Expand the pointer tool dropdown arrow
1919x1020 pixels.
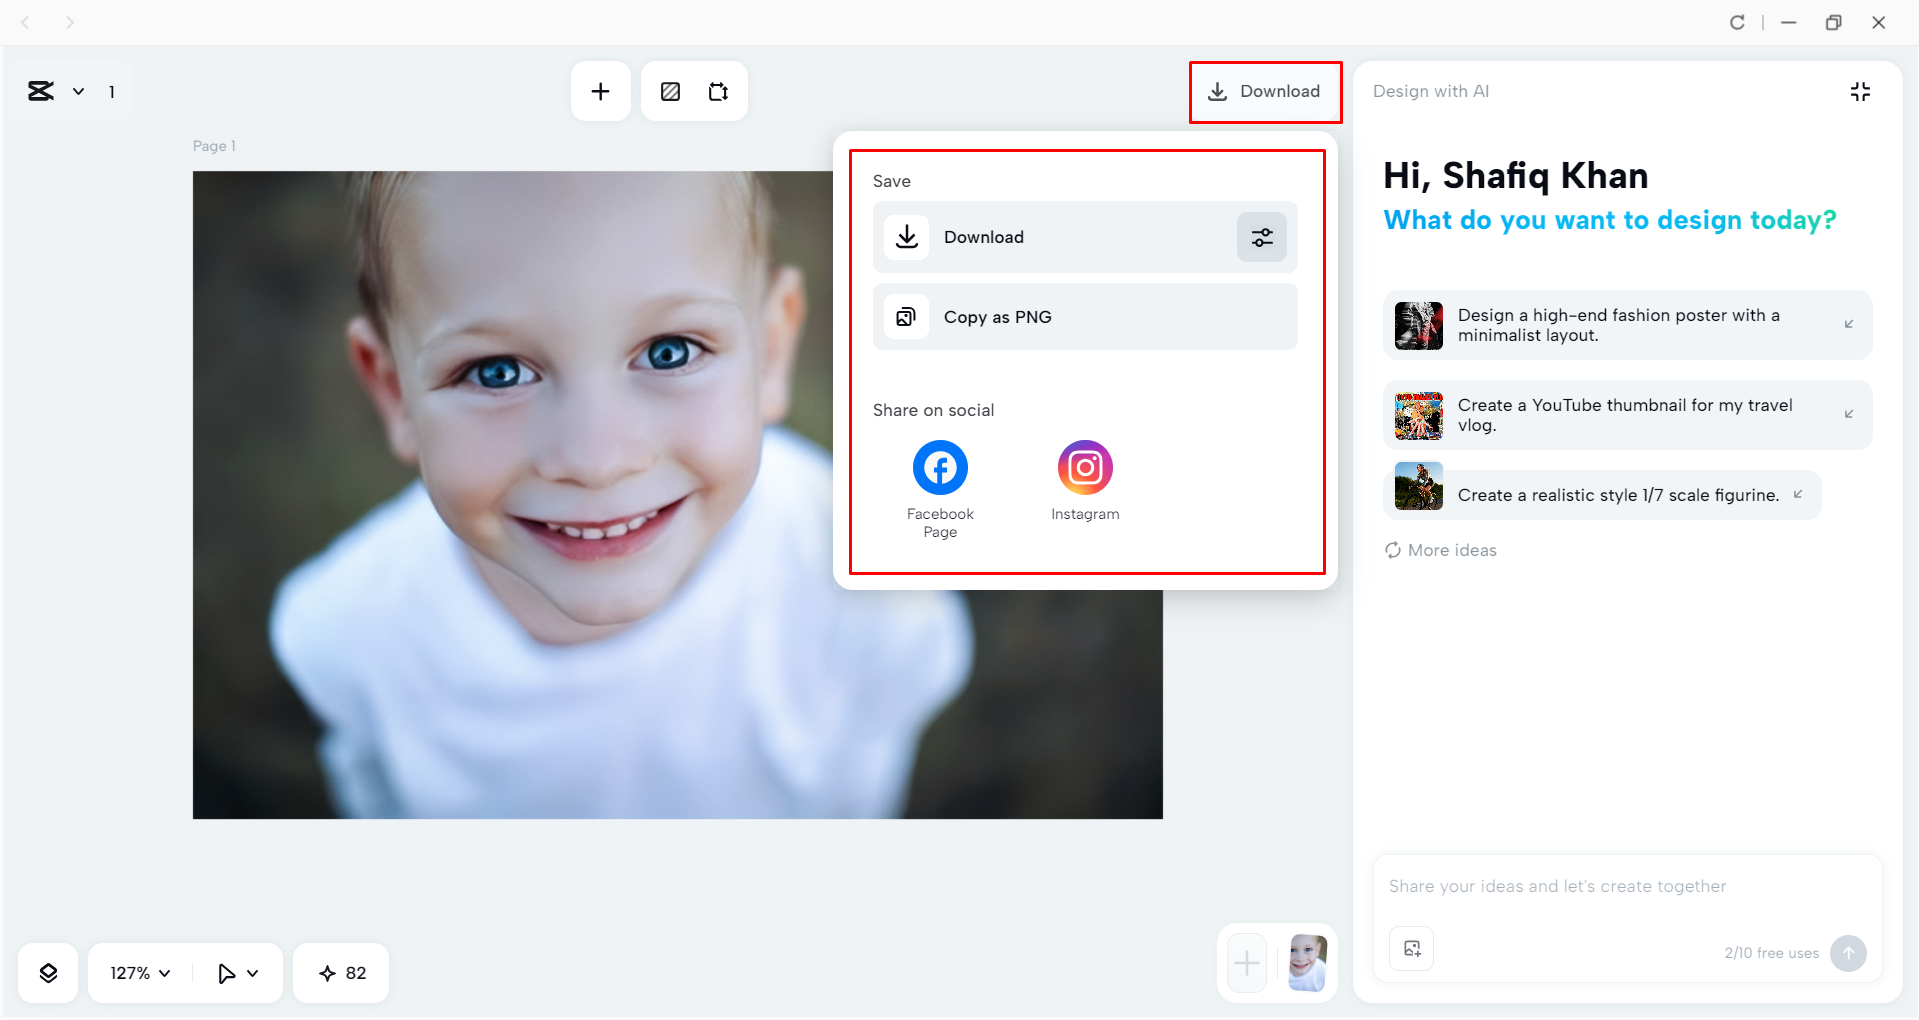(x=253, y=973)
